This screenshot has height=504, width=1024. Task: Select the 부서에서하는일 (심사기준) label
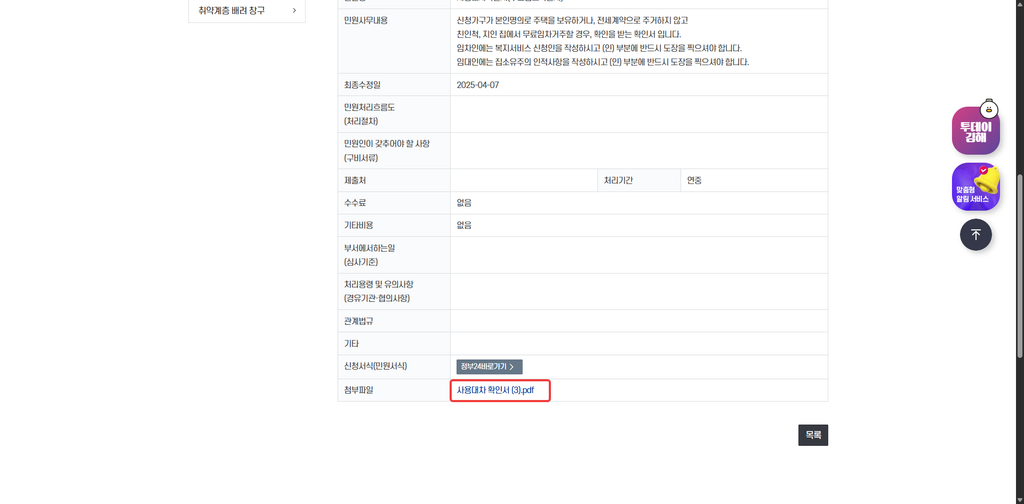[370, 255]
